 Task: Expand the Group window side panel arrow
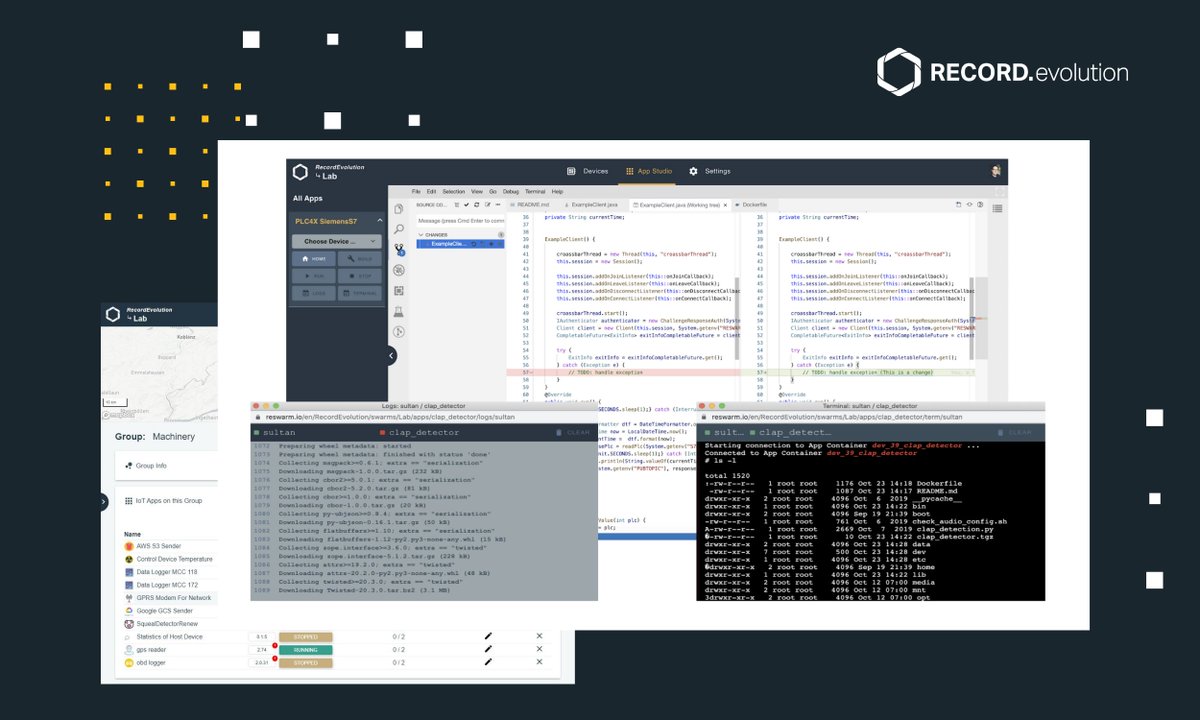pyautogui.click(x=104, y=502)
